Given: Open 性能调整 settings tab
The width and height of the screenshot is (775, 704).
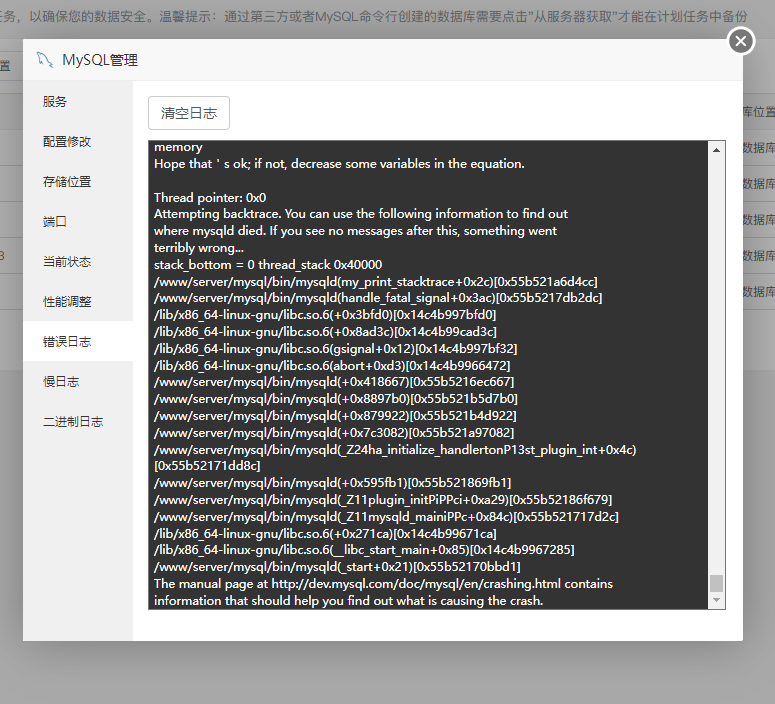Looking at the screenshot, I should [78, 302].
